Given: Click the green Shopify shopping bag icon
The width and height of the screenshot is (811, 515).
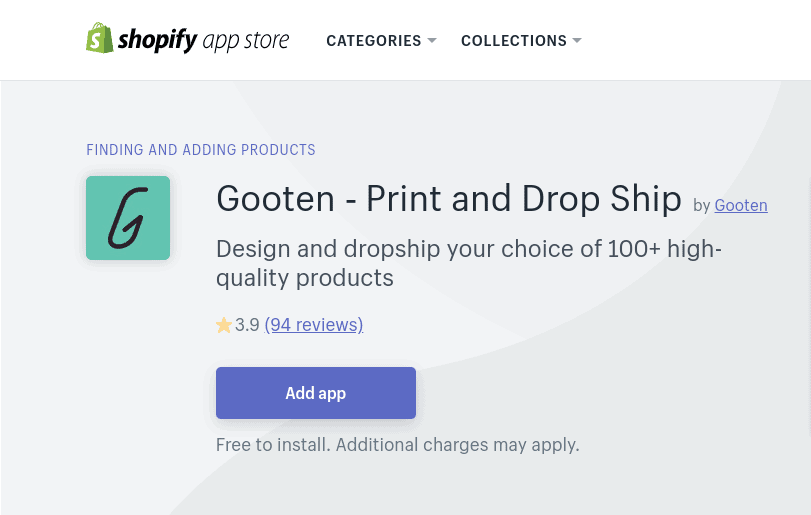Looking at the screenshot, I should (99, 38).
